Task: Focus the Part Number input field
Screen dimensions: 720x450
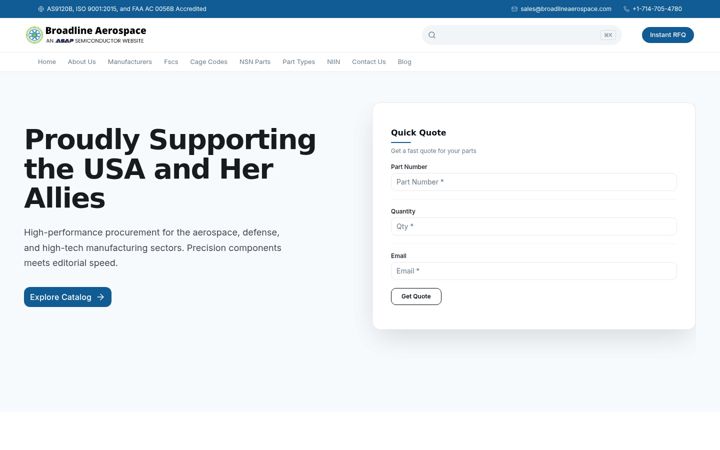Action: [x=534, y=182]
